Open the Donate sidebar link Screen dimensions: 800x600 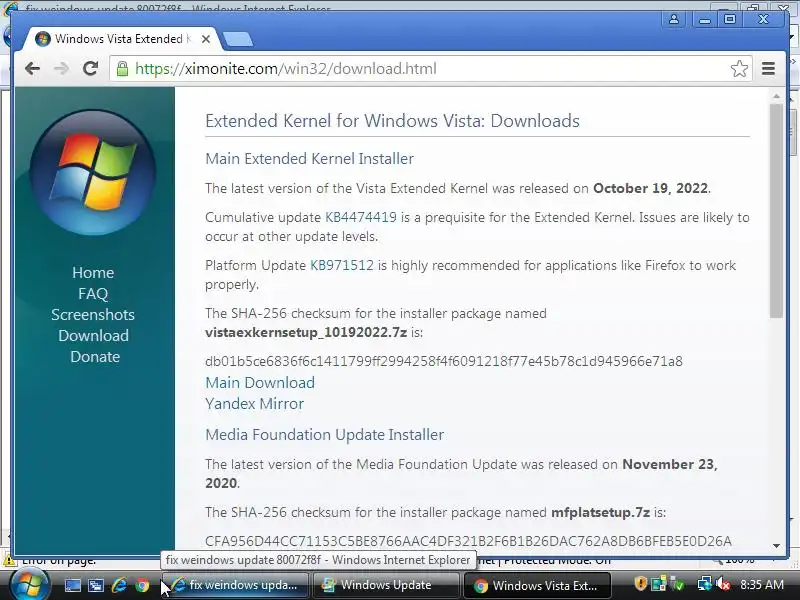pyautogui.click(x=95, y=356)
